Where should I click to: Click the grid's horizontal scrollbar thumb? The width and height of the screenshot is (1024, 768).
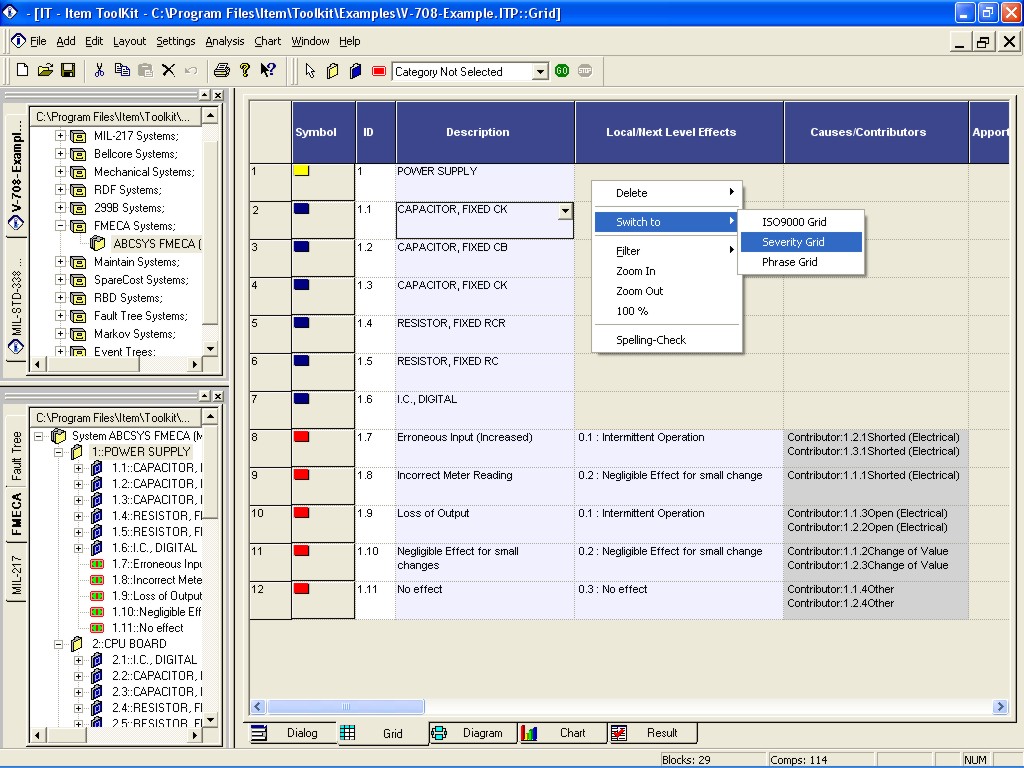coord(346,707)
